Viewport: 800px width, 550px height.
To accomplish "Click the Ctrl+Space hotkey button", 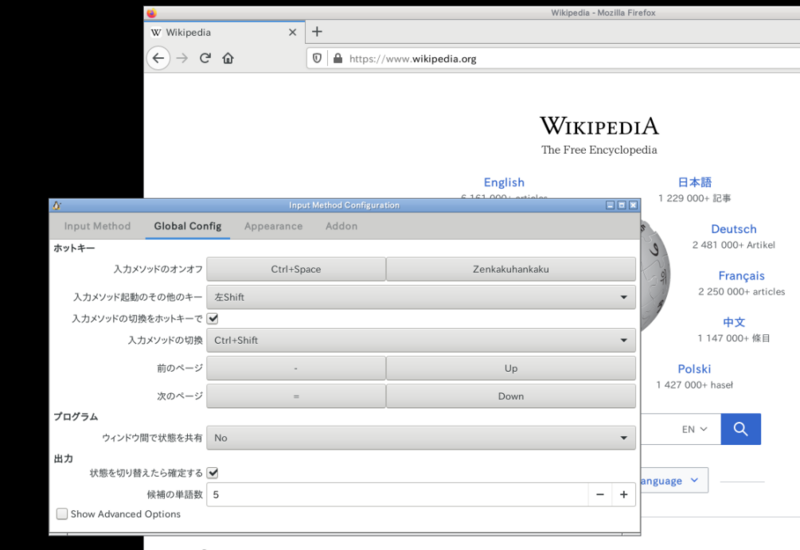I will point(296,269).
